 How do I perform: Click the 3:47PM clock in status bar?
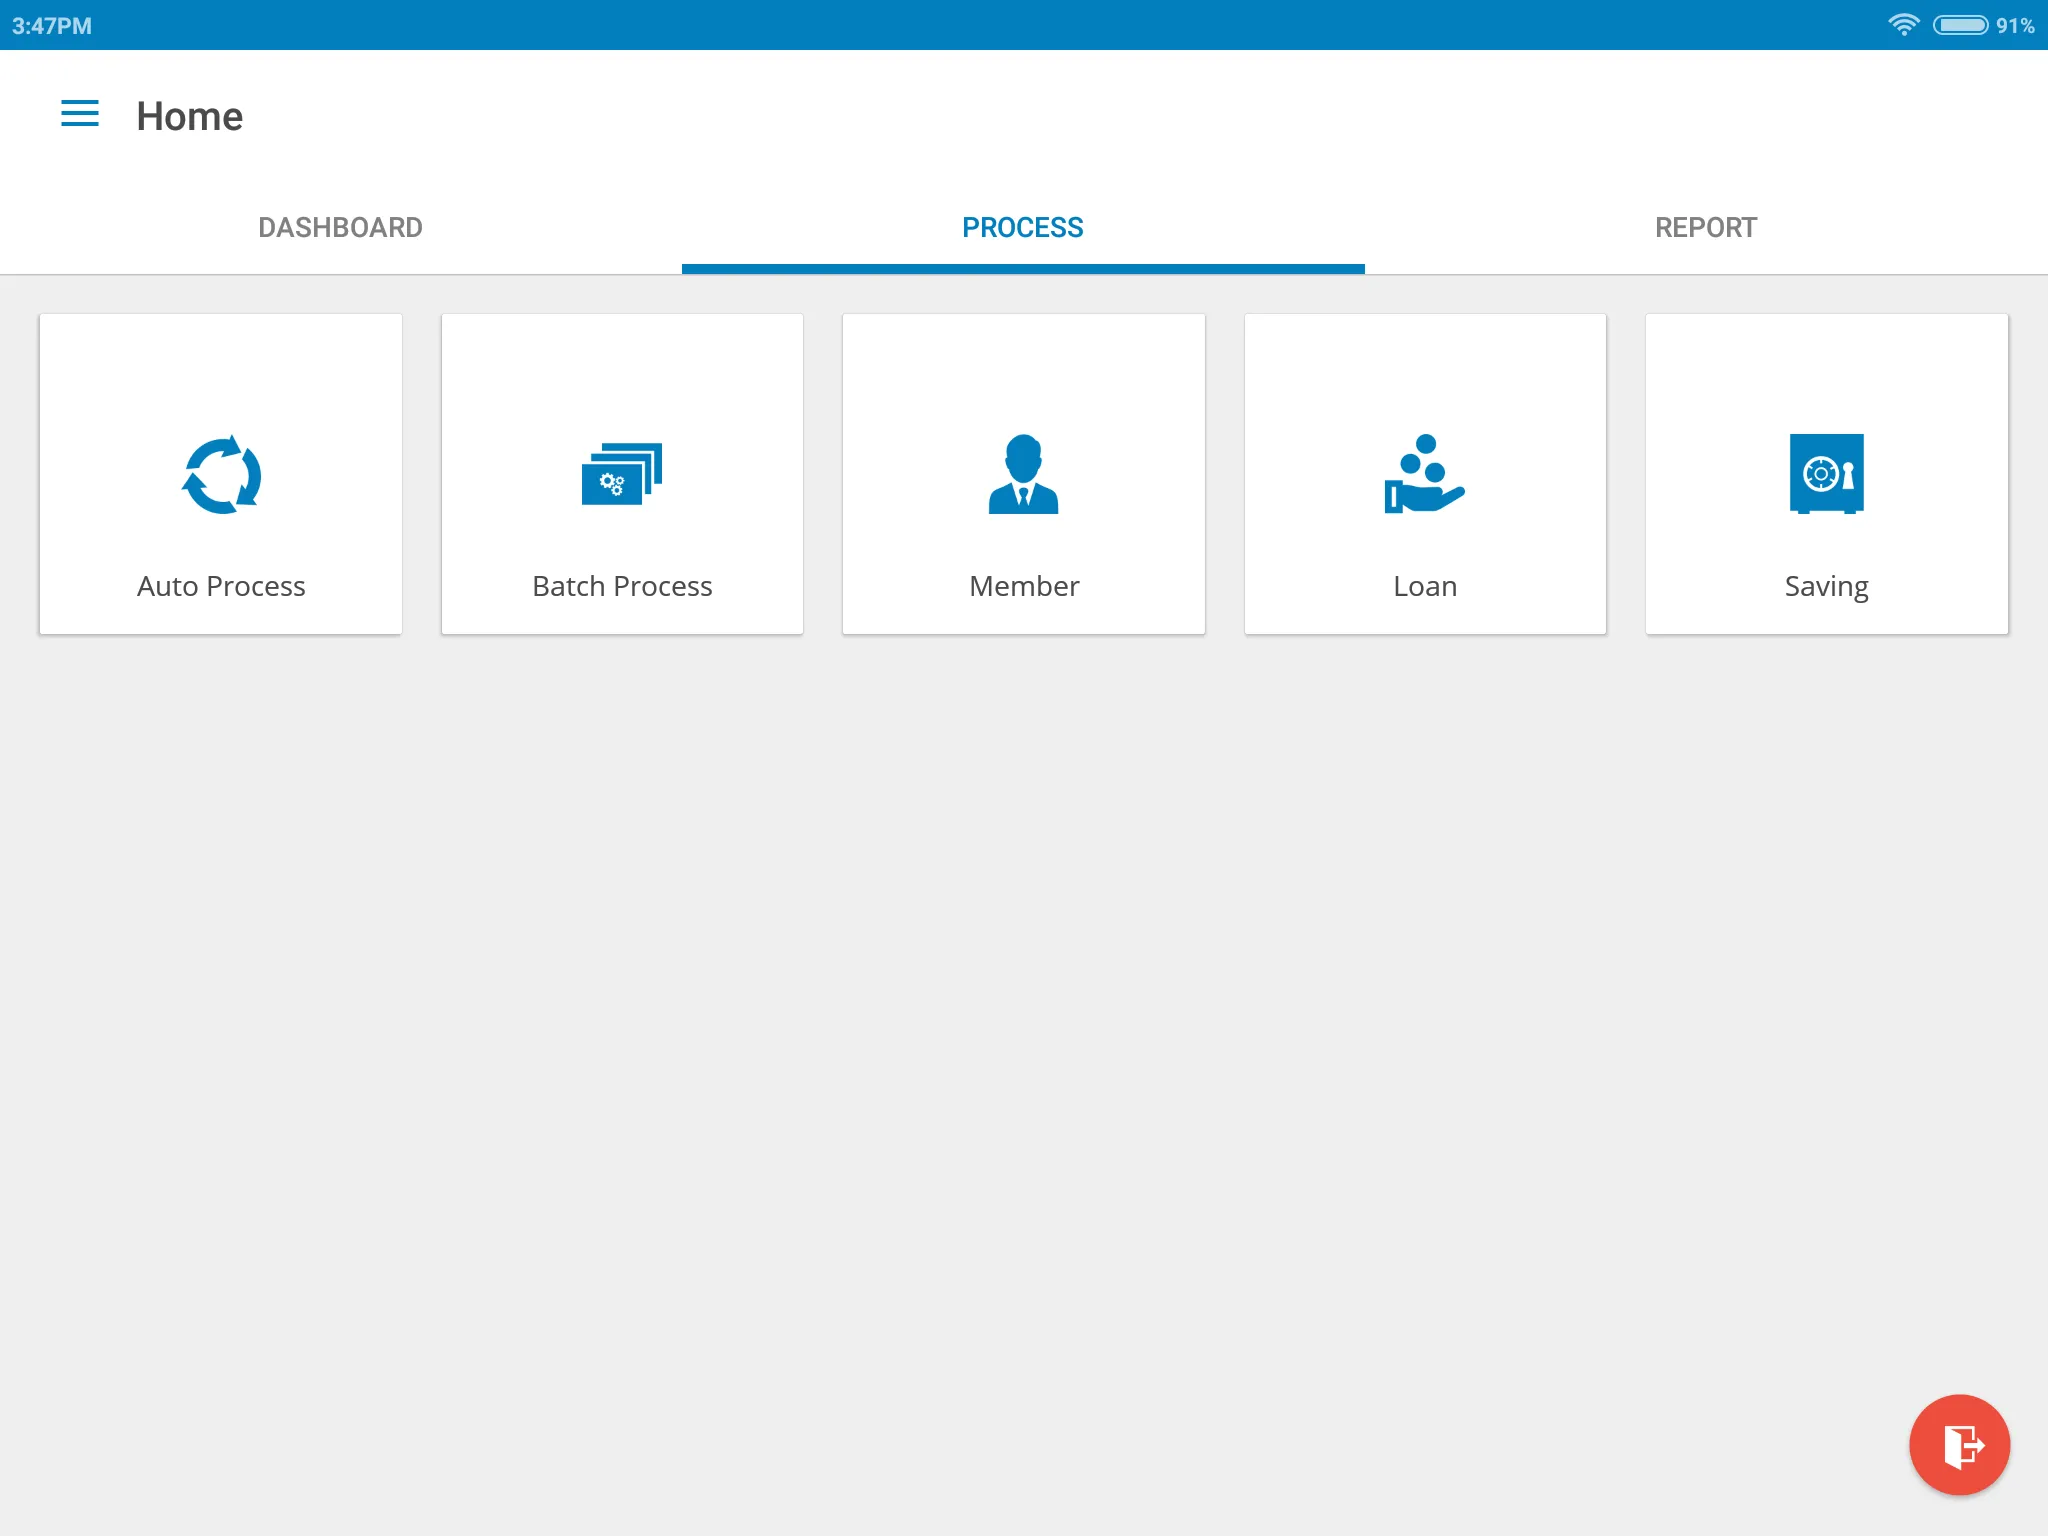[52, 26]
